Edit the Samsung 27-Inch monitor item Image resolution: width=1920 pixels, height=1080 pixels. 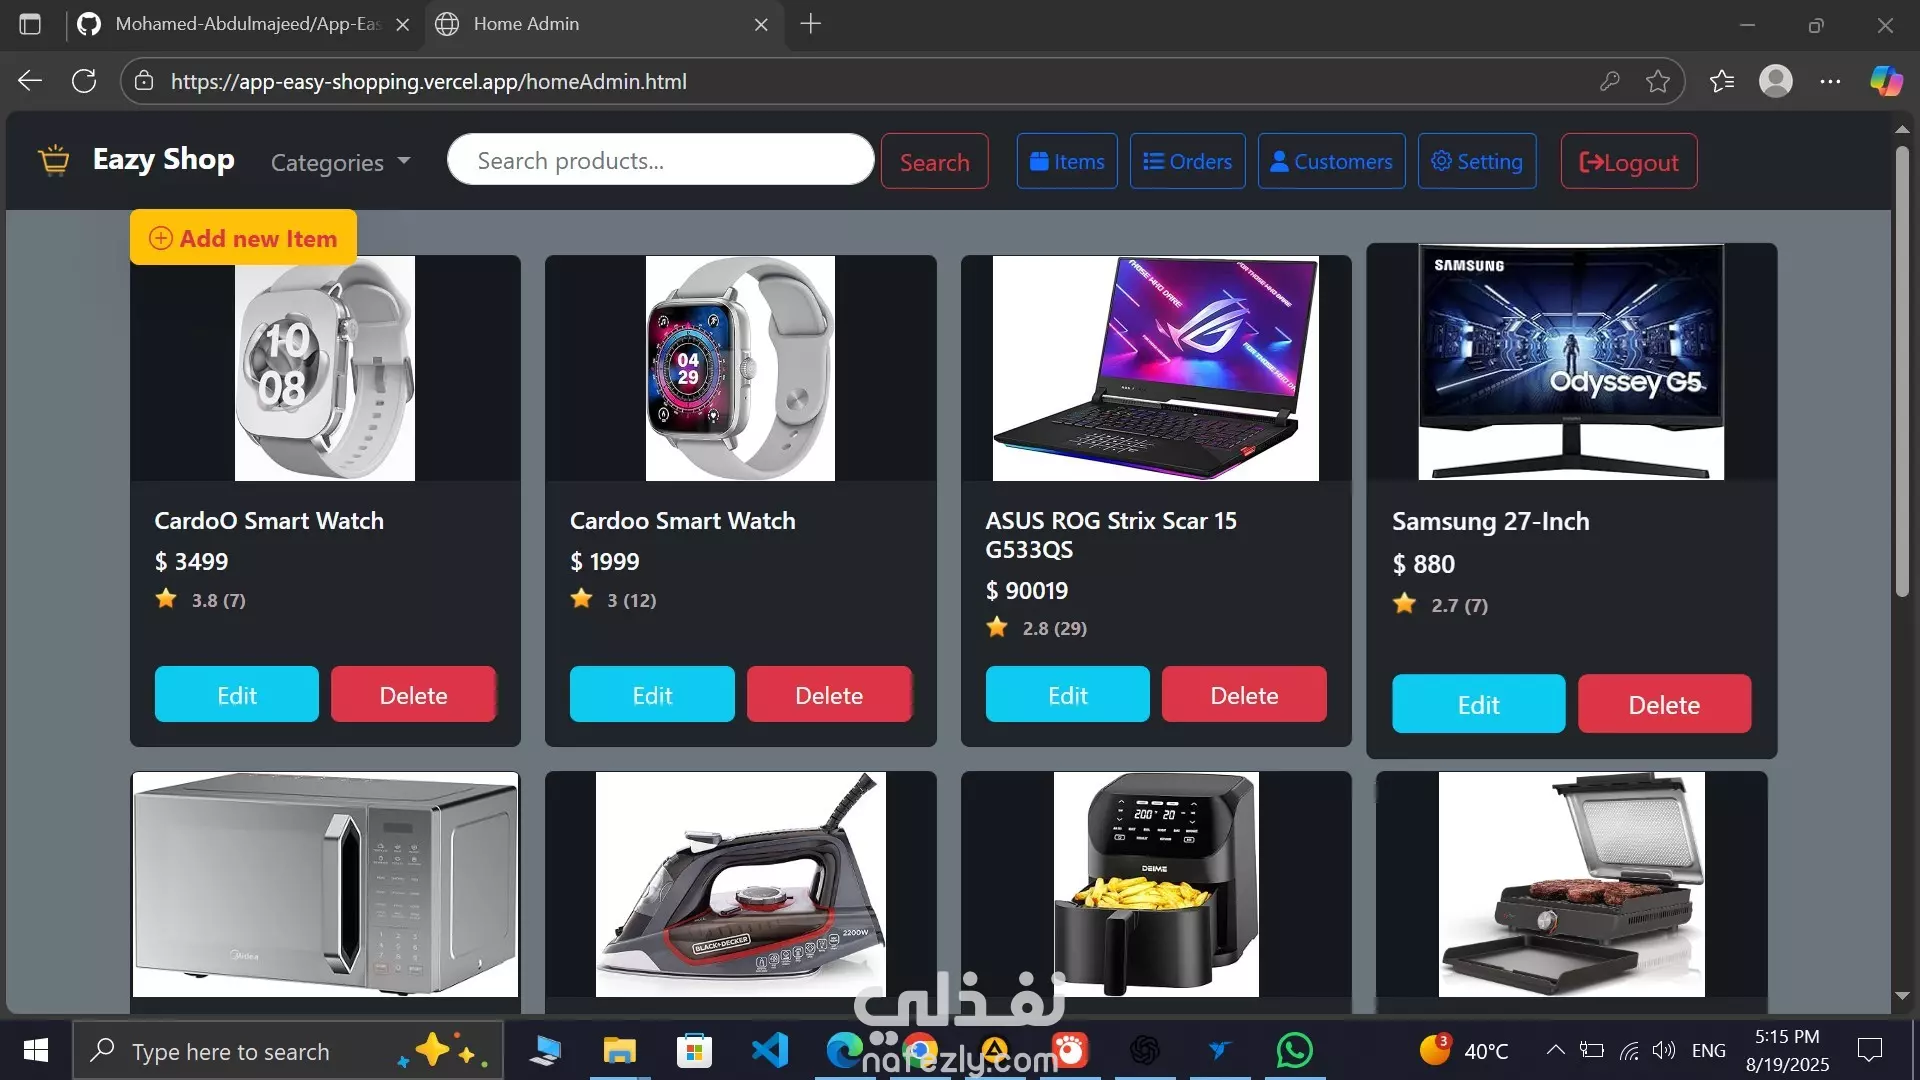1478,704
